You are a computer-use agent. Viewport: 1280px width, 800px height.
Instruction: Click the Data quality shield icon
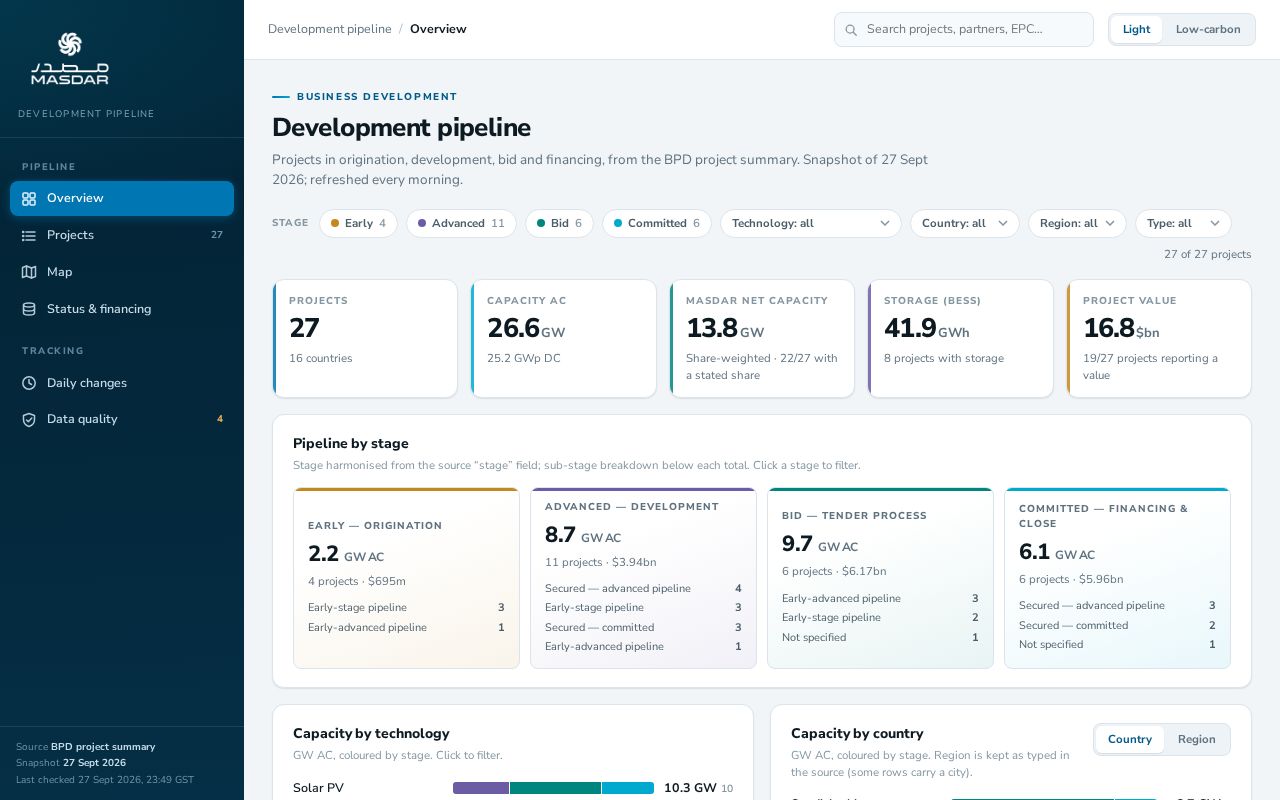(29, 420)
